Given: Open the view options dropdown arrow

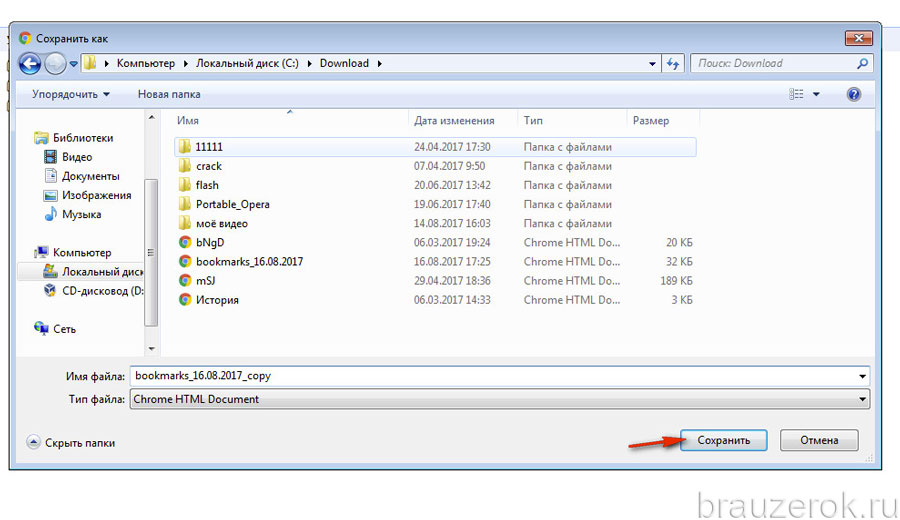Looking at the screenshot, I should pyautogui.click(x=816, y=94).
